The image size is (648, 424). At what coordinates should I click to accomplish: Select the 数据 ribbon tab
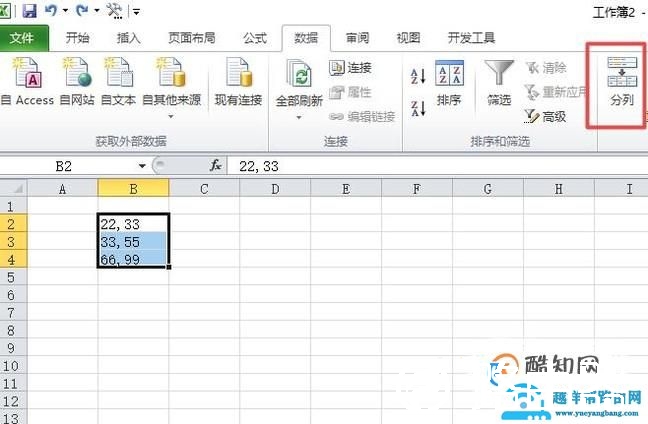pos(306,38)
